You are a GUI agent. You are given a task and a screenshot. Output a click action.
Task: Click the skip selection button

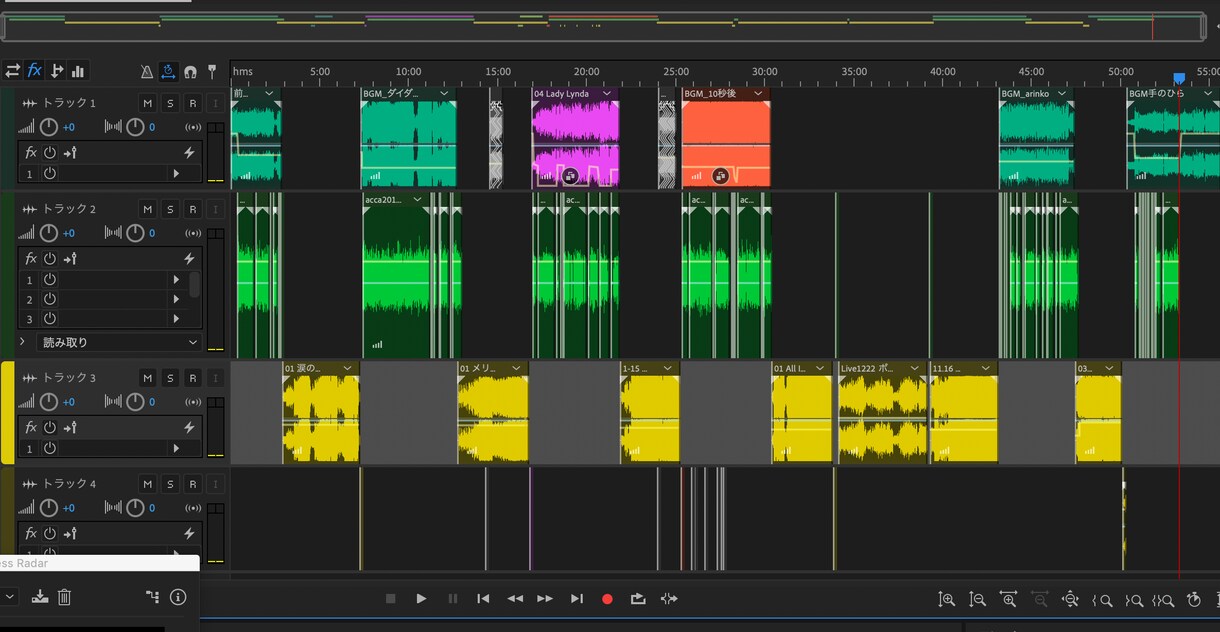pos(669,599)
